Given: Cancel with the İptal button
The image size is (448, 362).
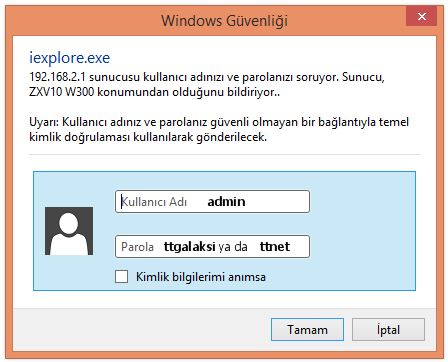Looking at the screenshot, I should pyautogui.click(x=388, y=330).
